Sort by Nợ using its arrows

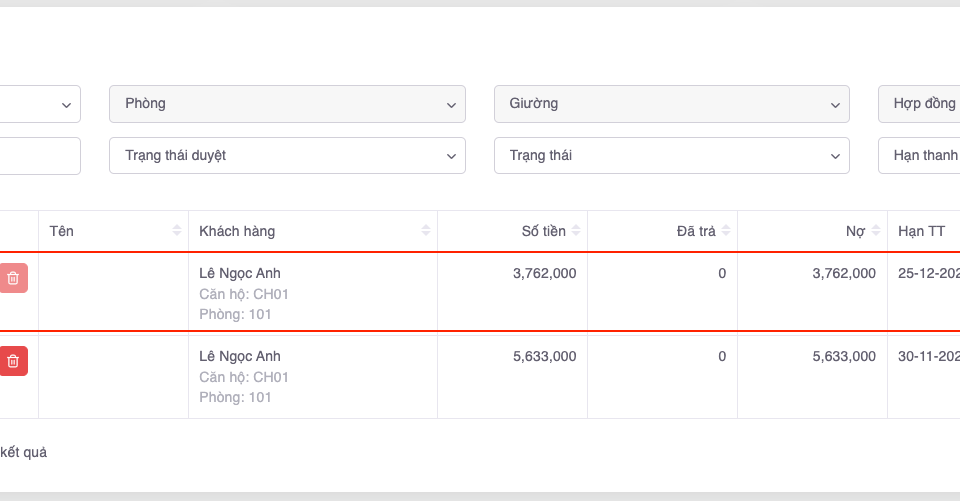876,231
